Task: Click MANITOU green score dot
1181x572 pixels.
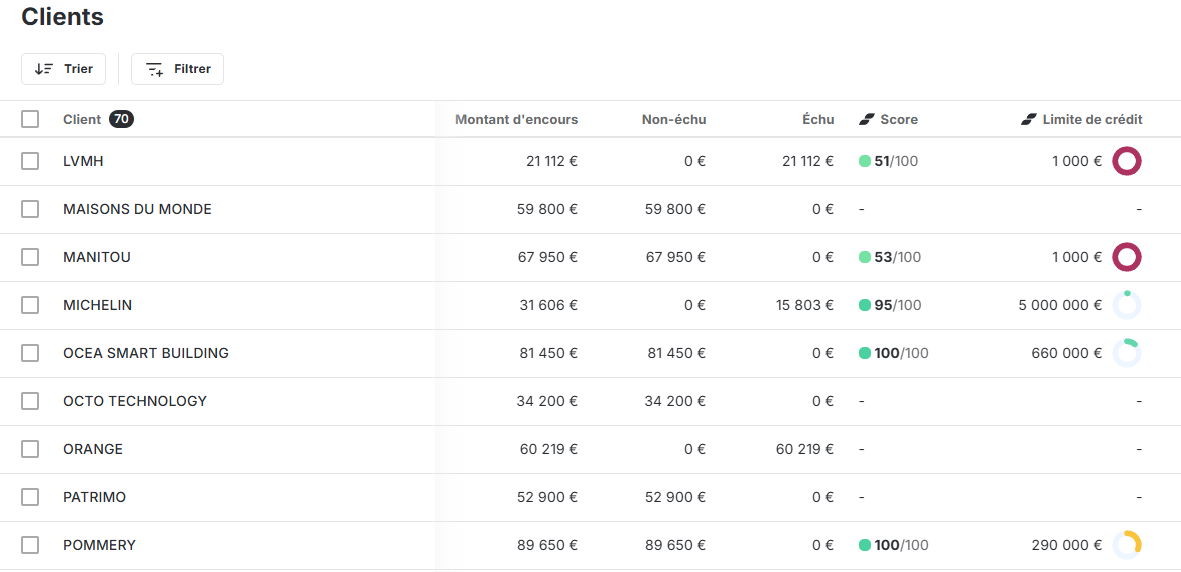Action: tap(865, 257)
